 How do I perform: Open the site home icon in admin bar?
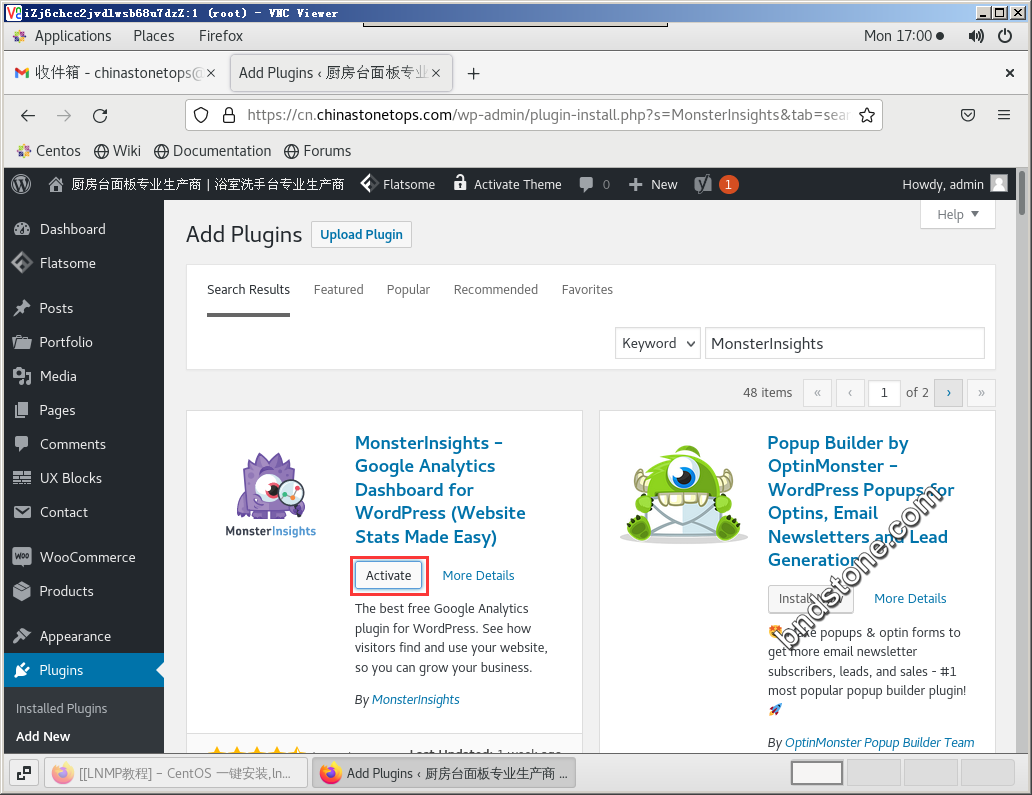pos(56,184)
